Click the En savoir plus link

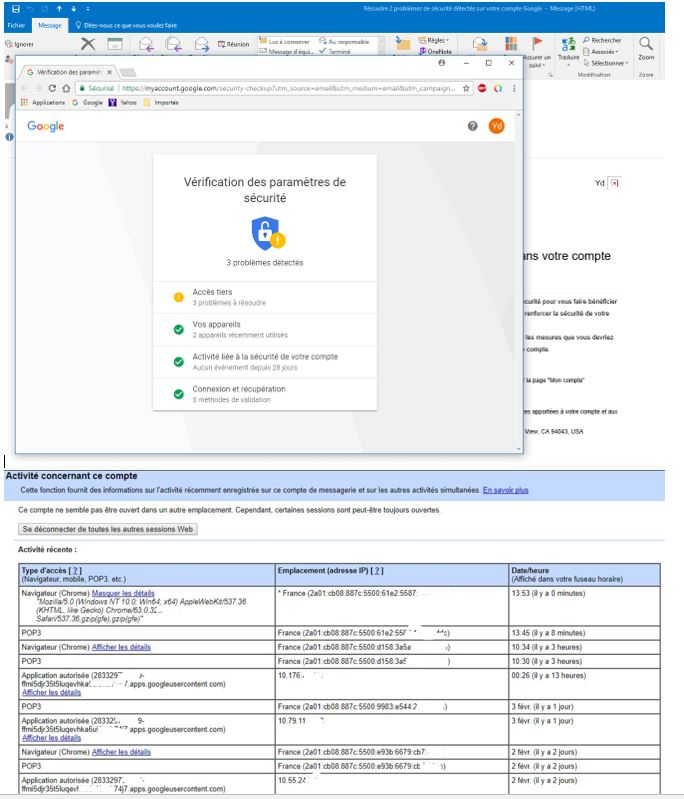[505, 490]
